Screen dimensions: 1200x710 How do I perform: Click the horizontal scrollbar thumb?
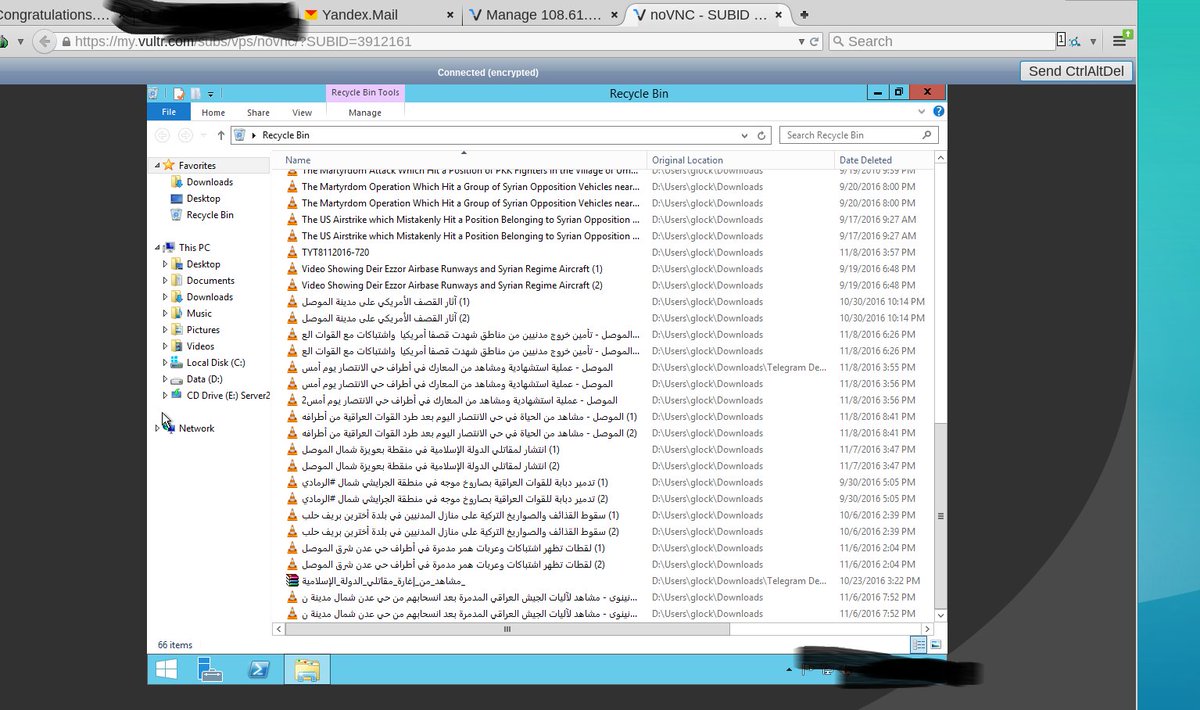click(x=506, y=629)
